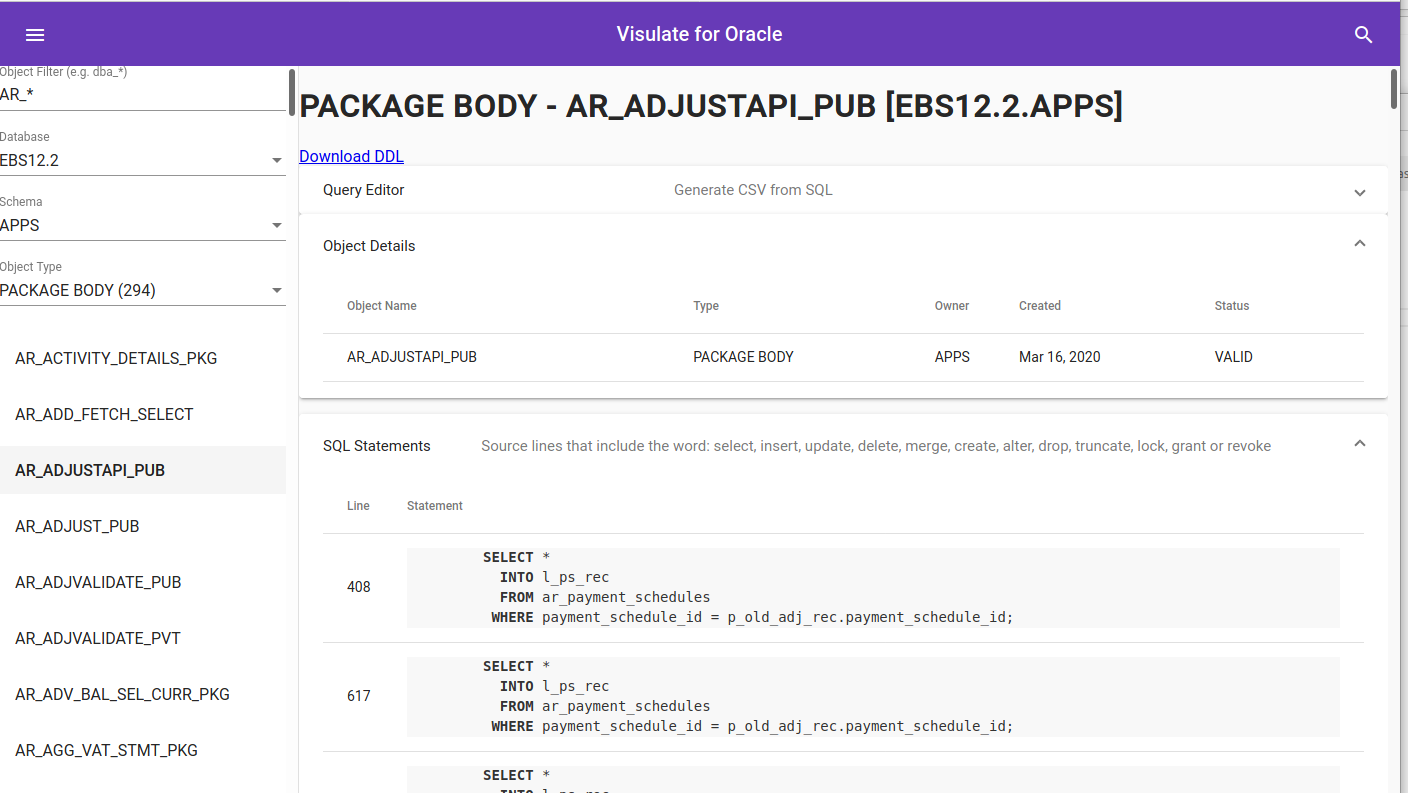Click the PACKAGE BODY type cell

(x=743, y=357)
